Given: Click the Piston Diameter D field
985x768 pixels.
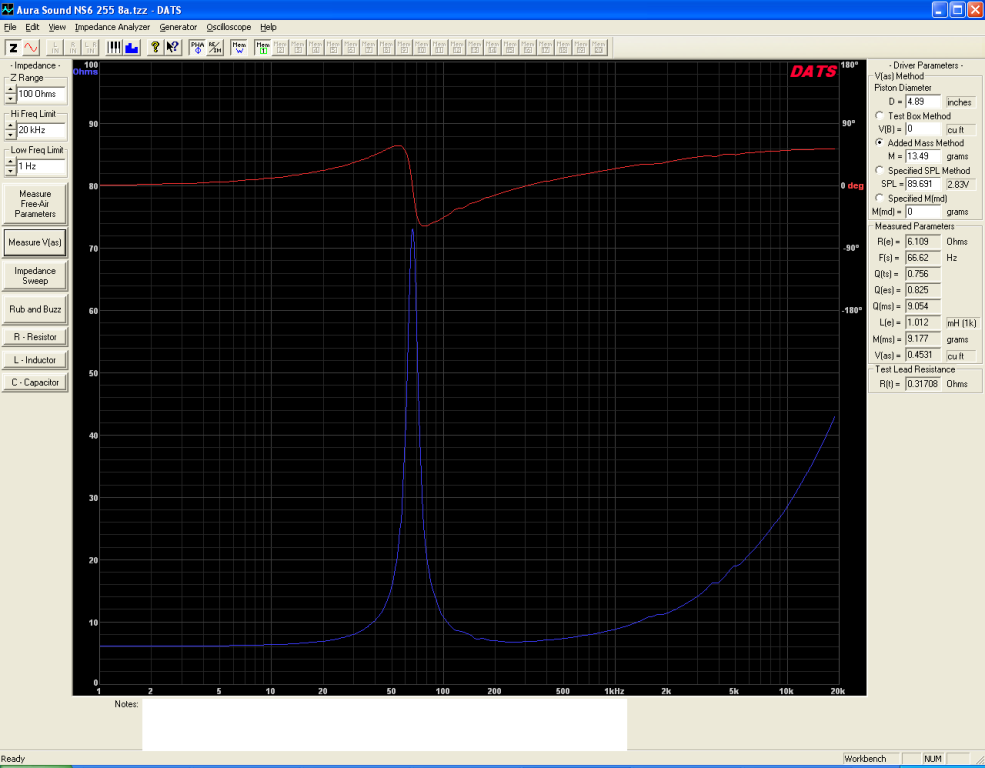Looking at the screenshot, I should click(923, 102).
